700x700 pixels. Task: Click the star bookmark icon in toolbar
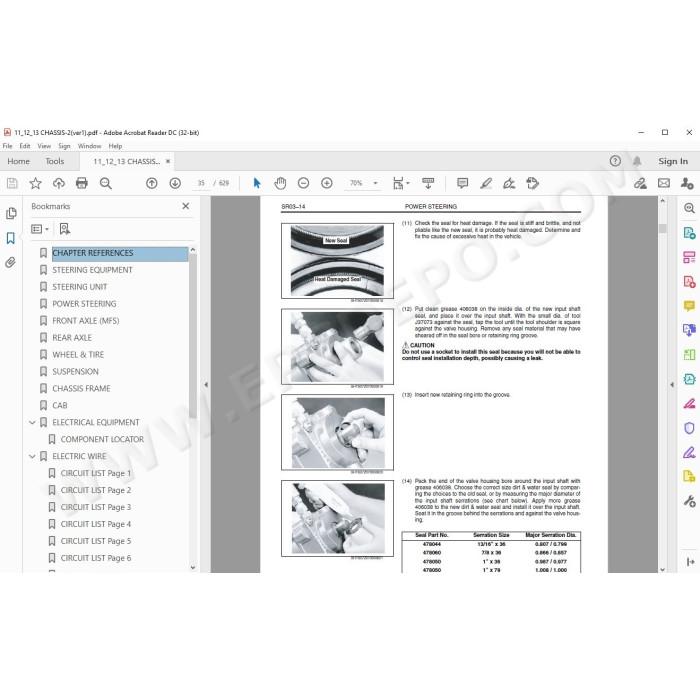point(35,183)
